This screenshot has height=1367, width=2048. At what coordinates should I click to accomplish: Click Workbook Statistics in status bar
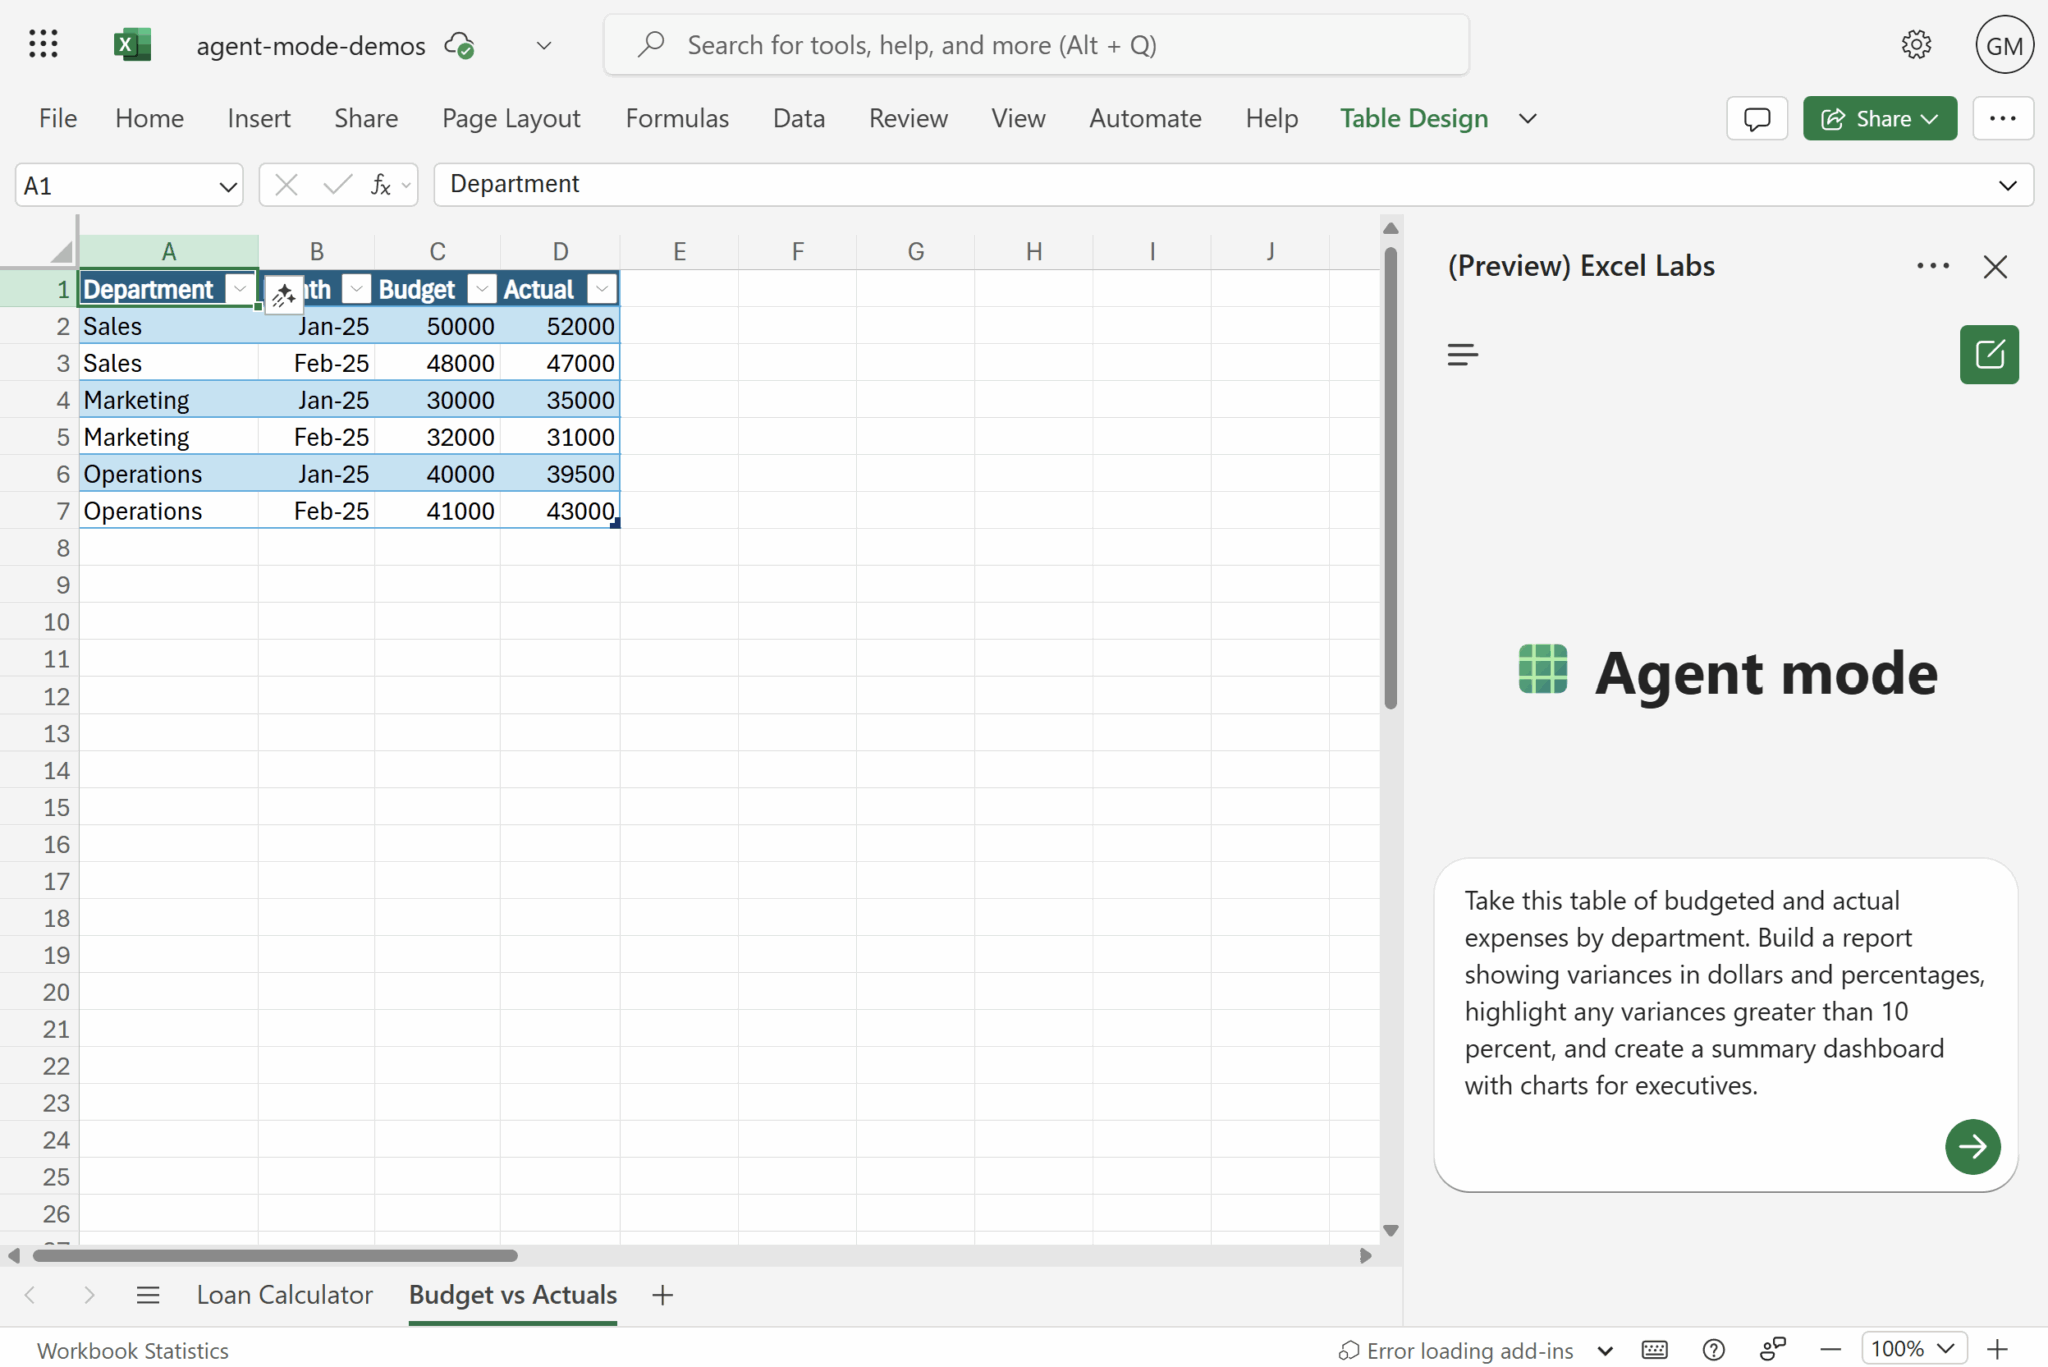(133, 1350)
